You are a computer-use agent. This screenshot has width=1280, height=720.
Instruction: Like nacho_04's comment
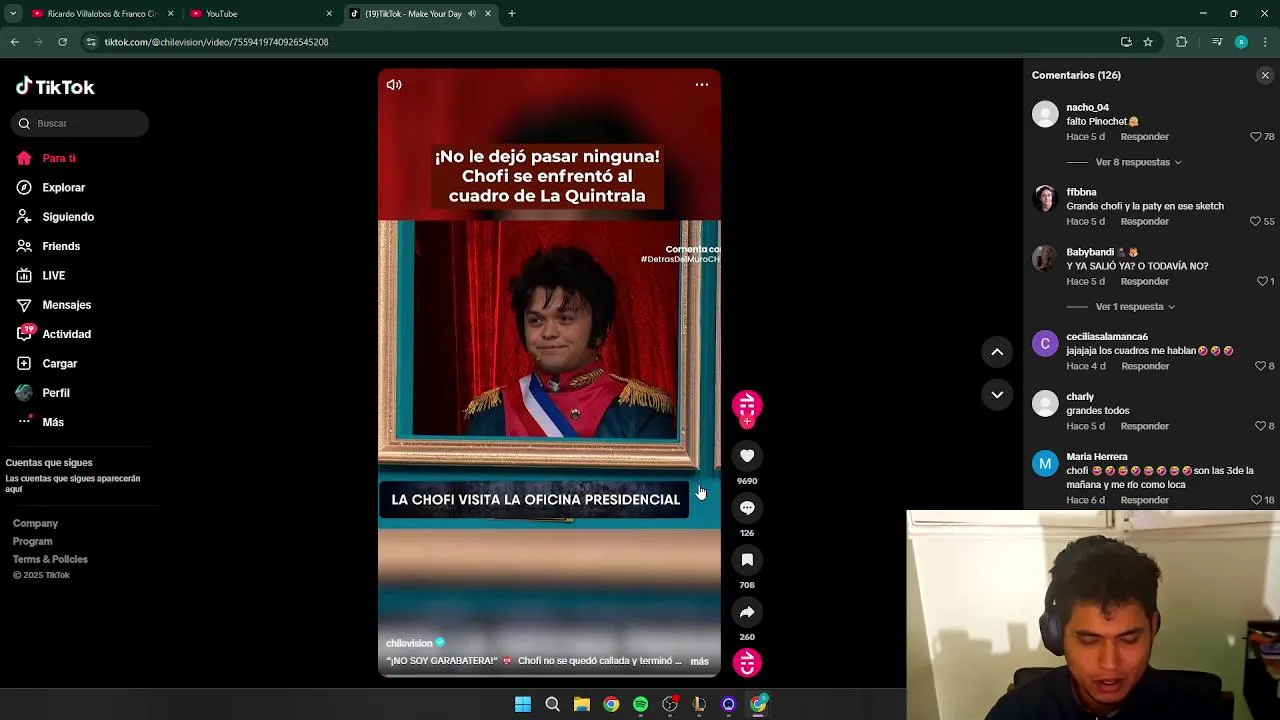click(x=1256, y=137)
